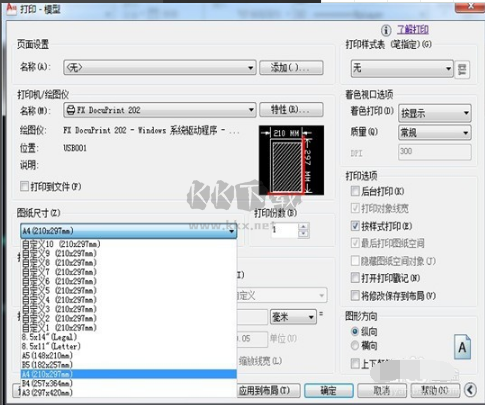485x405 pixels.
Task: Toggle 最后打印图纸空间 checkbox
Action: coord(355,243)
